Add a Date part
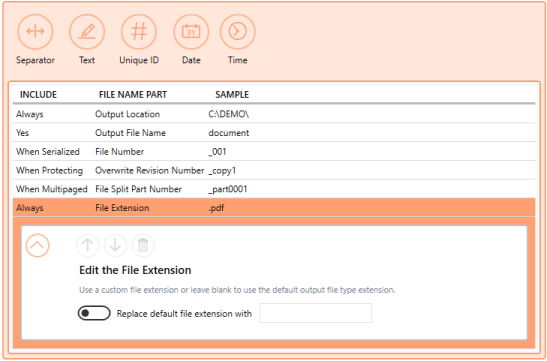The width and height of the screenshot is (547, 361). click(191, 32)
